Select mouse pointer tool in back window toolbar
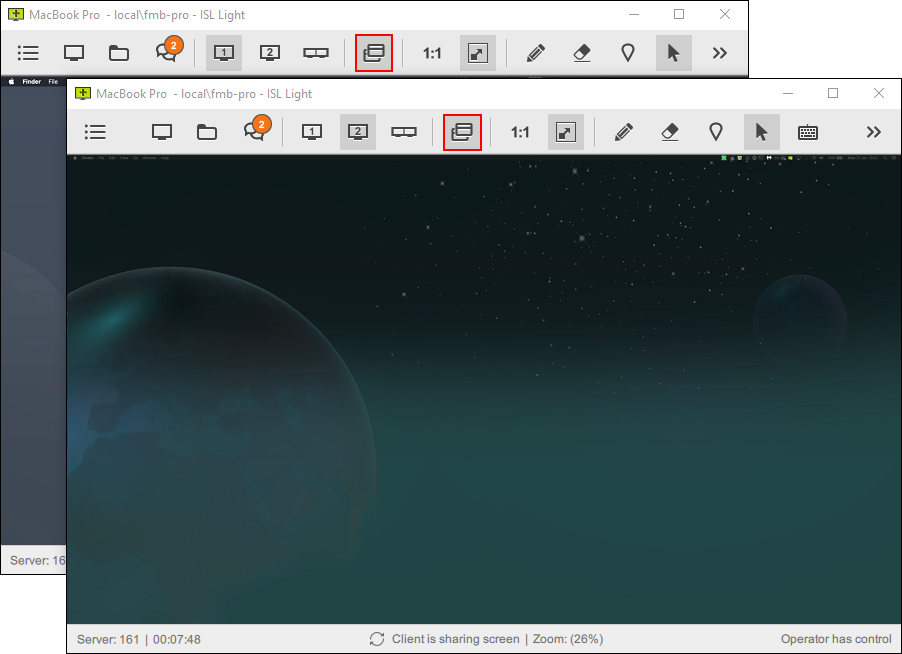 click(x=674, y=53)
